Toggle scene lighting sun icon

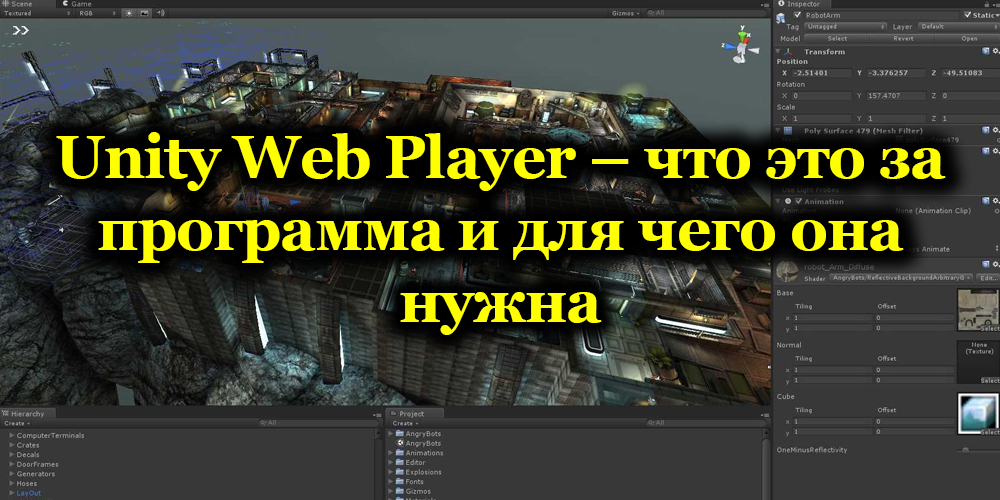point(129,13)
